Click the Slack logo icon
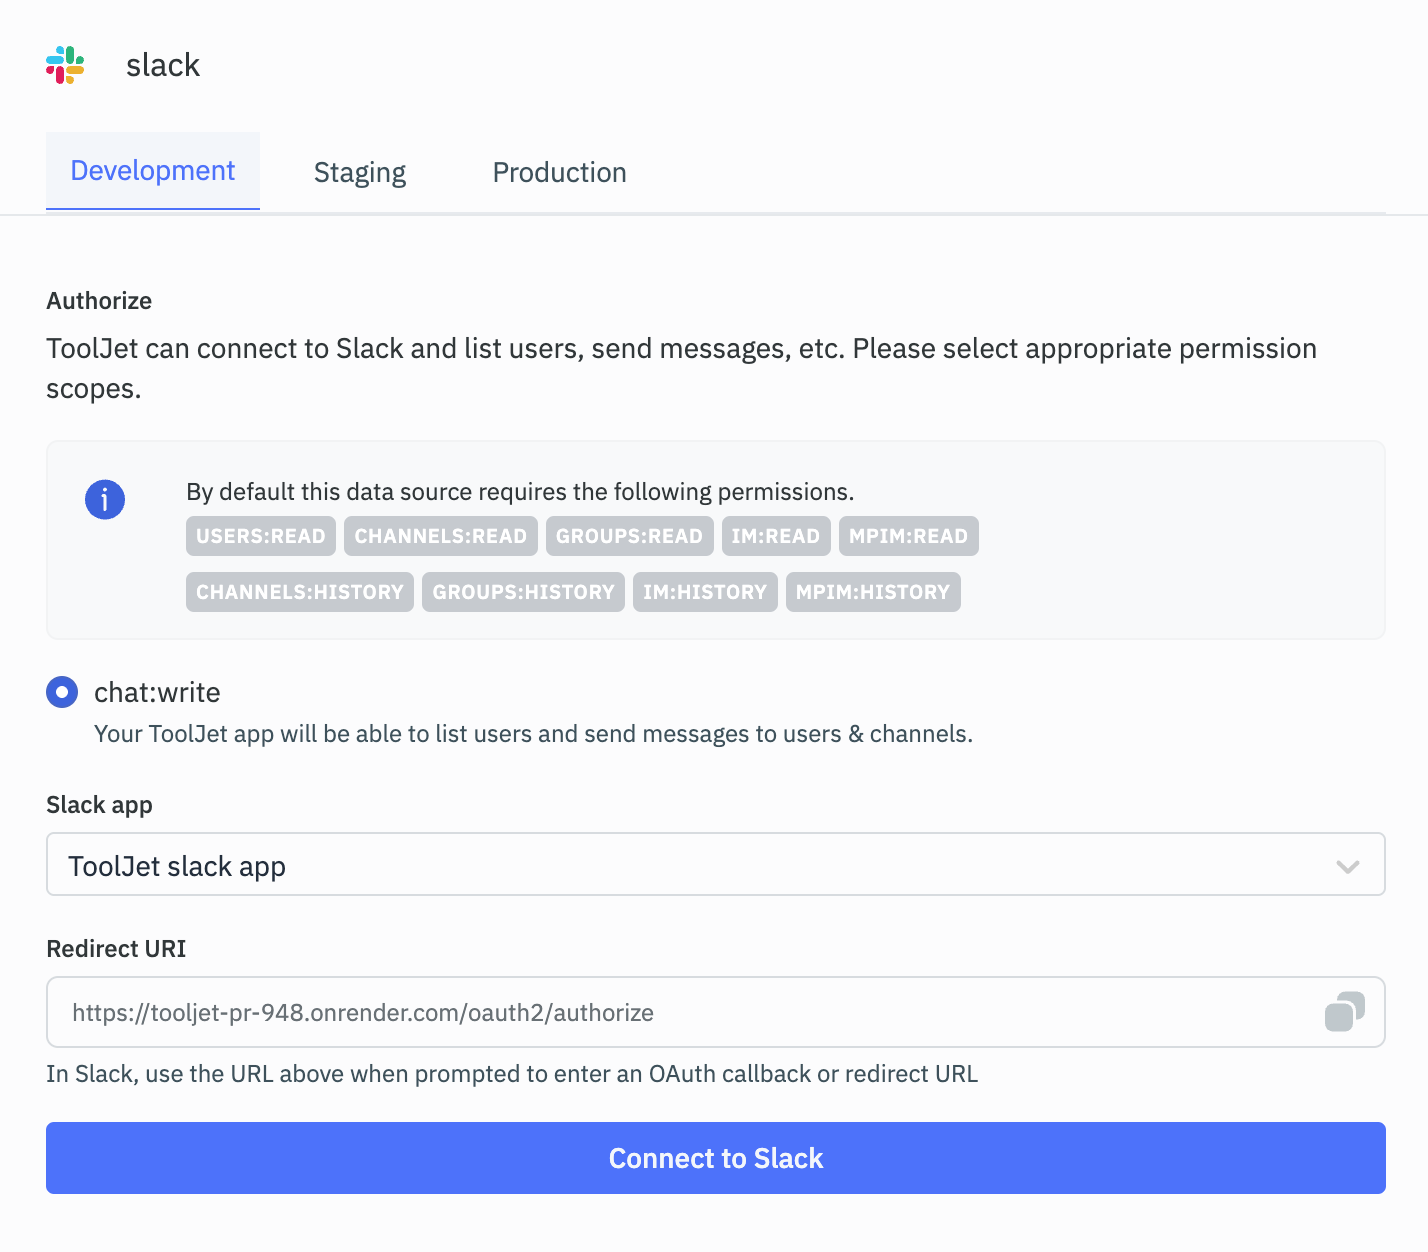 pos(63,64)
